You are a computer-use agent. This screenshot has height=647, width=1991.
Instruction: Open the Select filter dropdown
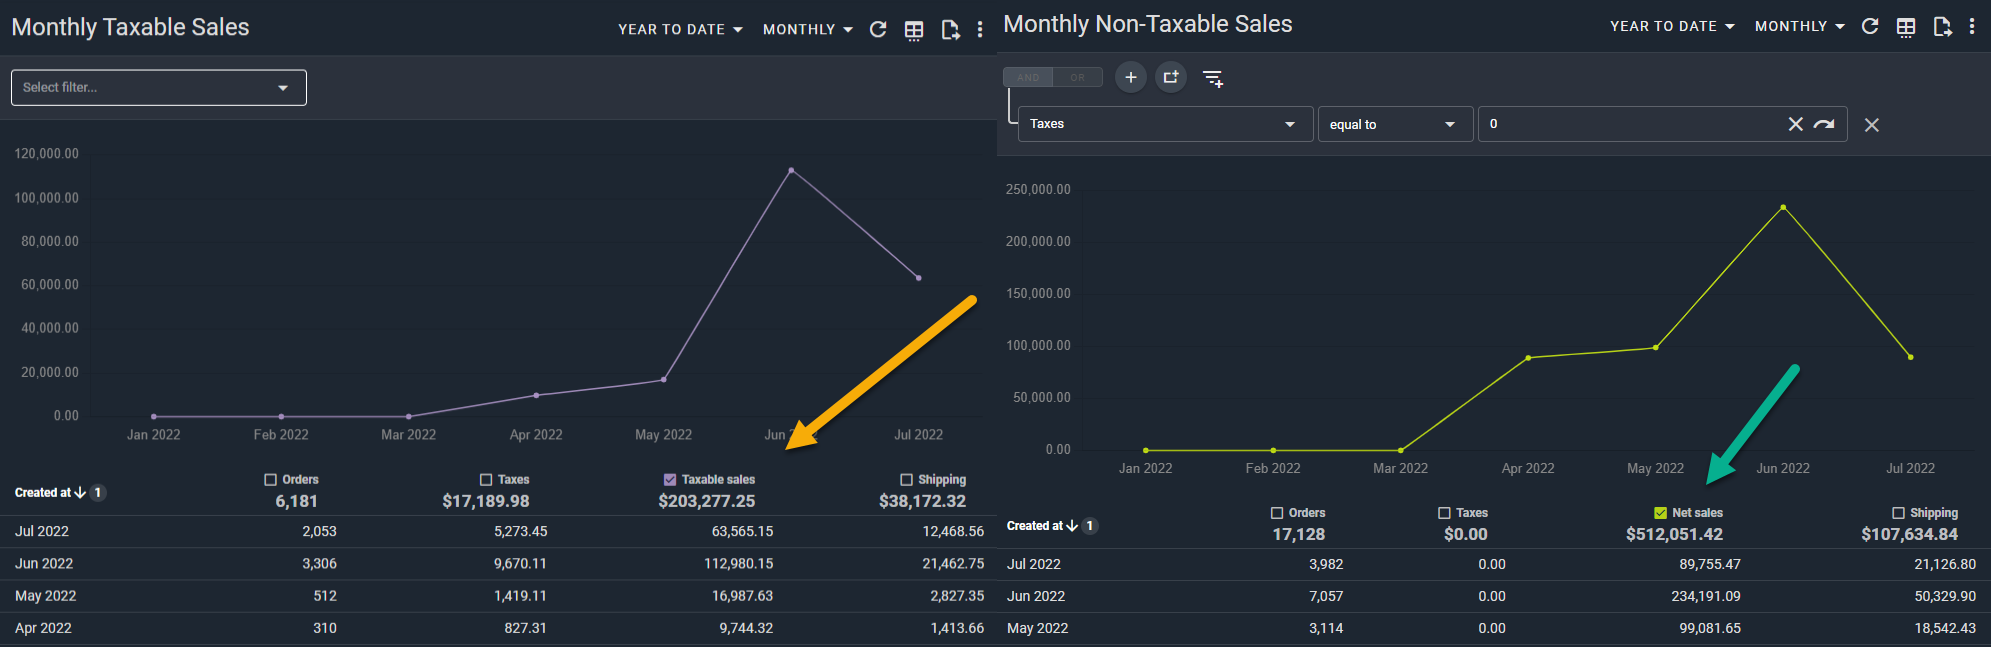click(158, 88)
